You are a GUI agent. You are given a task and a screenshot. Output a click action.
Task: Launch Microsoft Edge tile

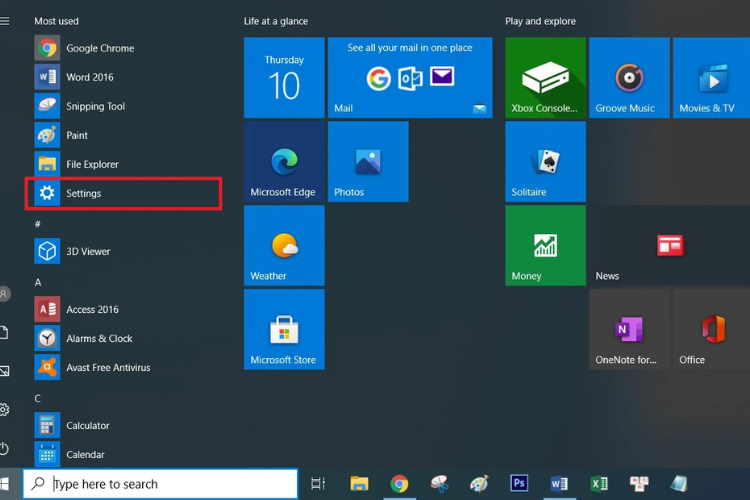pos(284,162)
